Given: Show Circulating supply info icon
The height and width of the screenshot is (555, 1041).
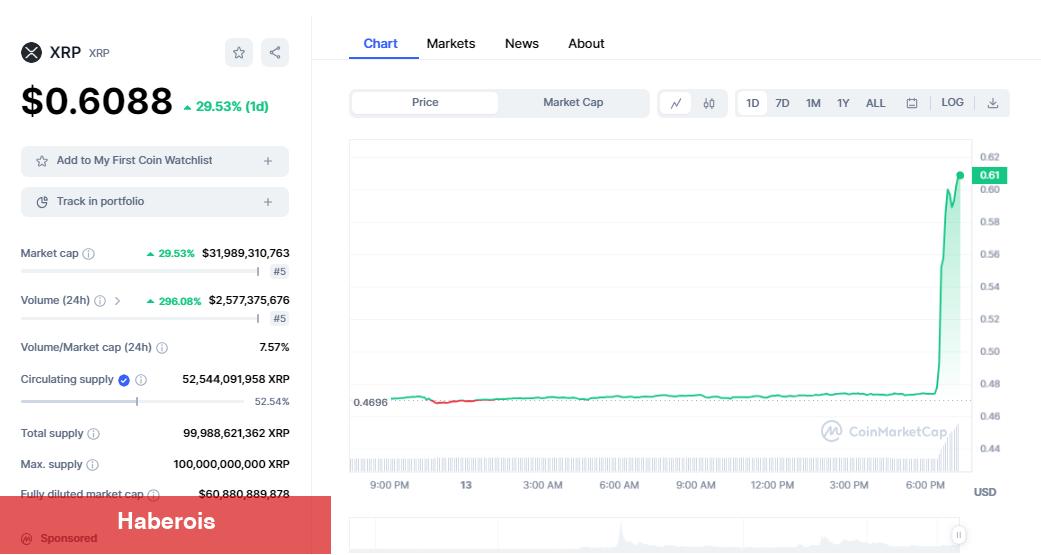Looking at the screenshot, I should [x=141, y=380].
